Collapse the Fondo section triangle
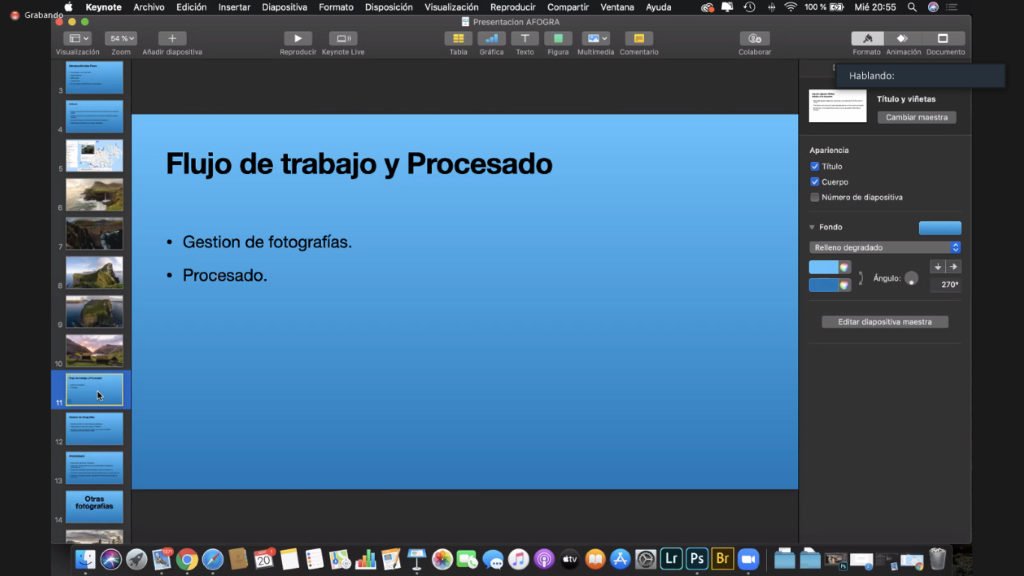 (812, 228)
